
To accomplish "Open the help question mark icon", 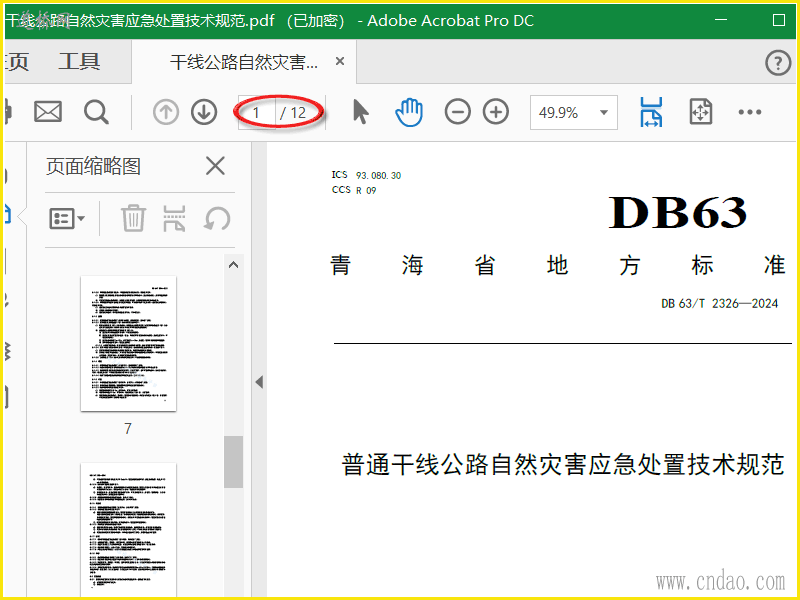I will (778, 63).
